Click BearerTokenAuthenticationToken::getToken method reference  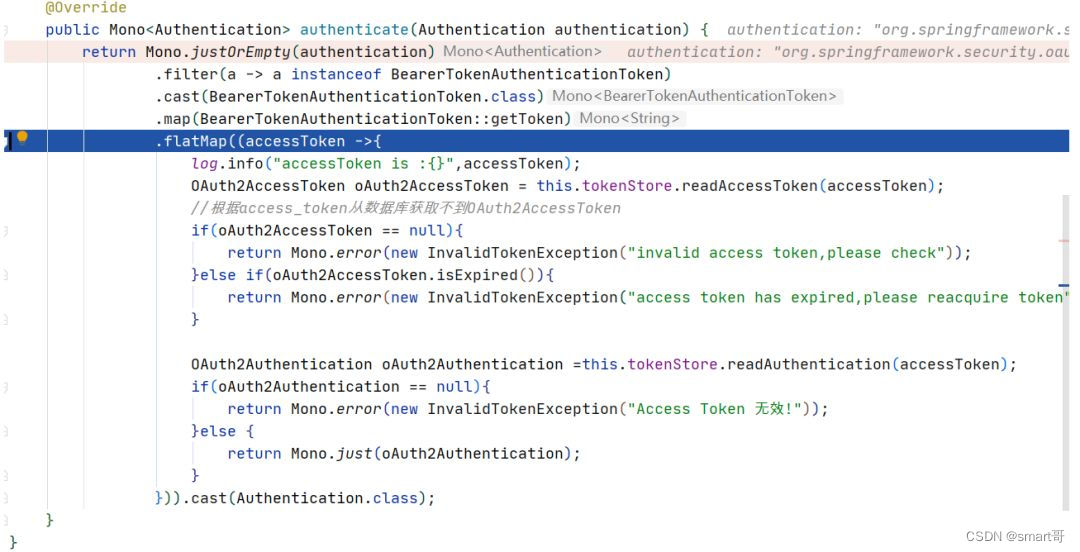(x=382, y=119)
